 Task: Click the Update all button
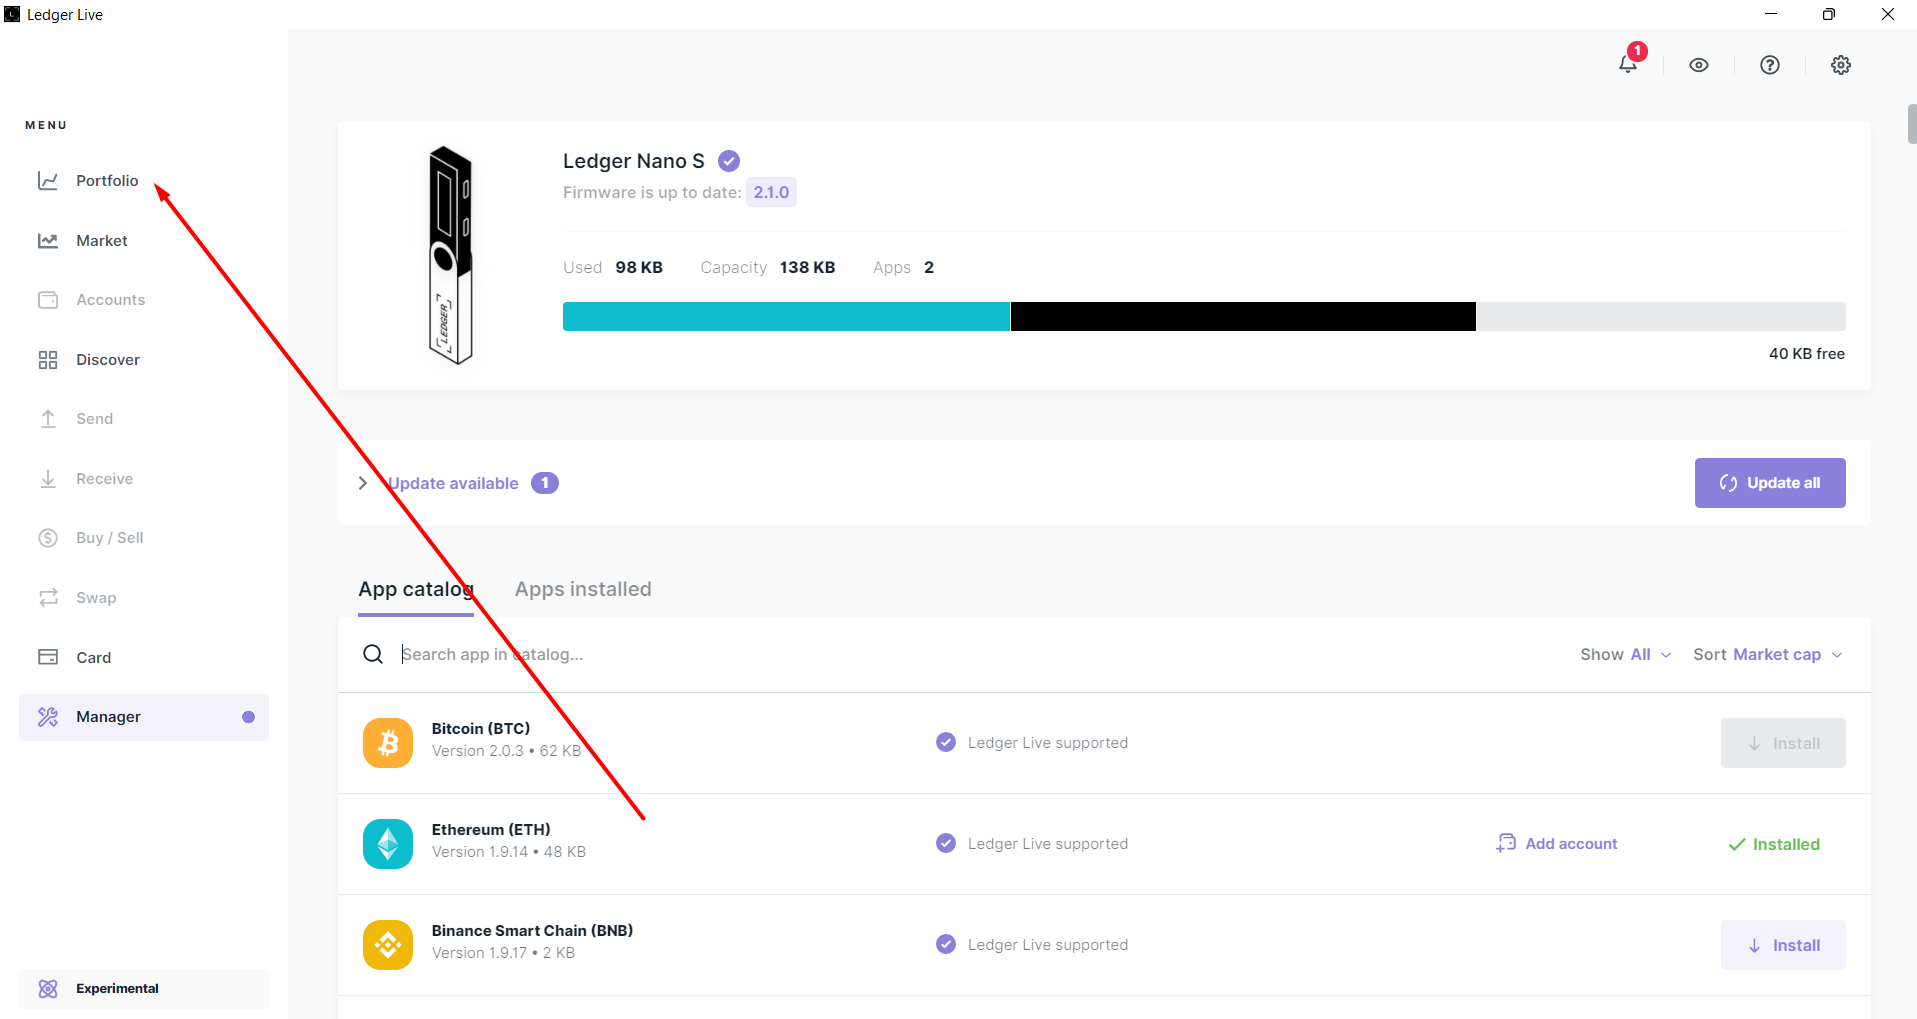(x=1770, y=483)
